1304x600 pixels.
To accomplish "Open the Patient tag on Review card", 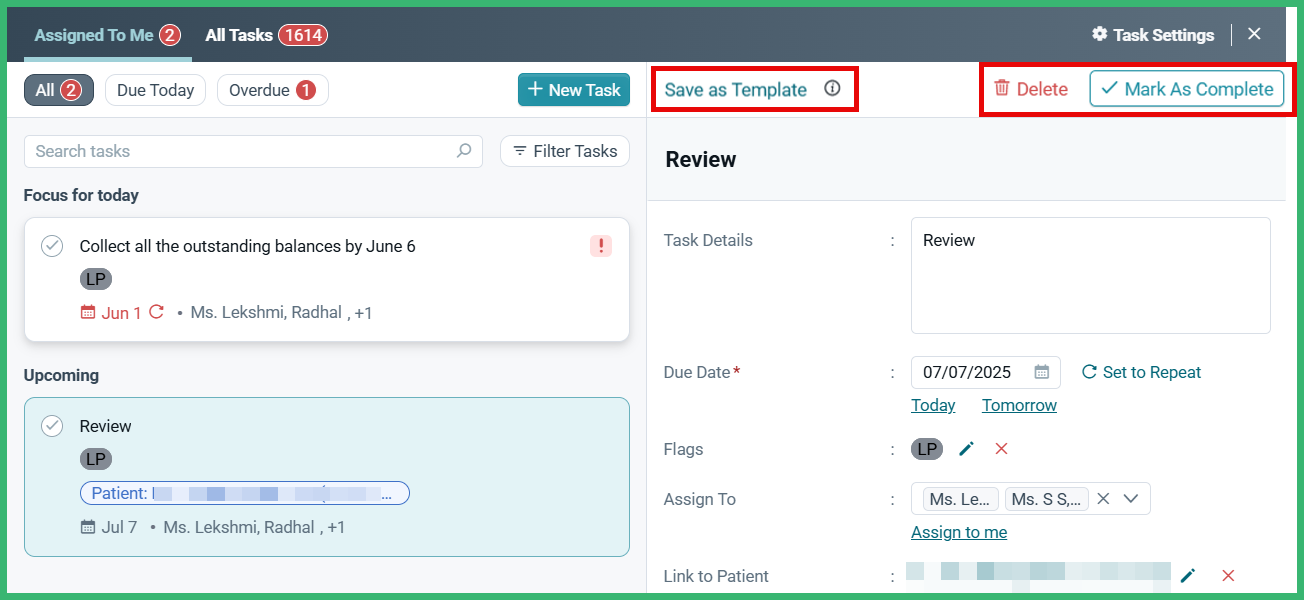I will point(245,493).
